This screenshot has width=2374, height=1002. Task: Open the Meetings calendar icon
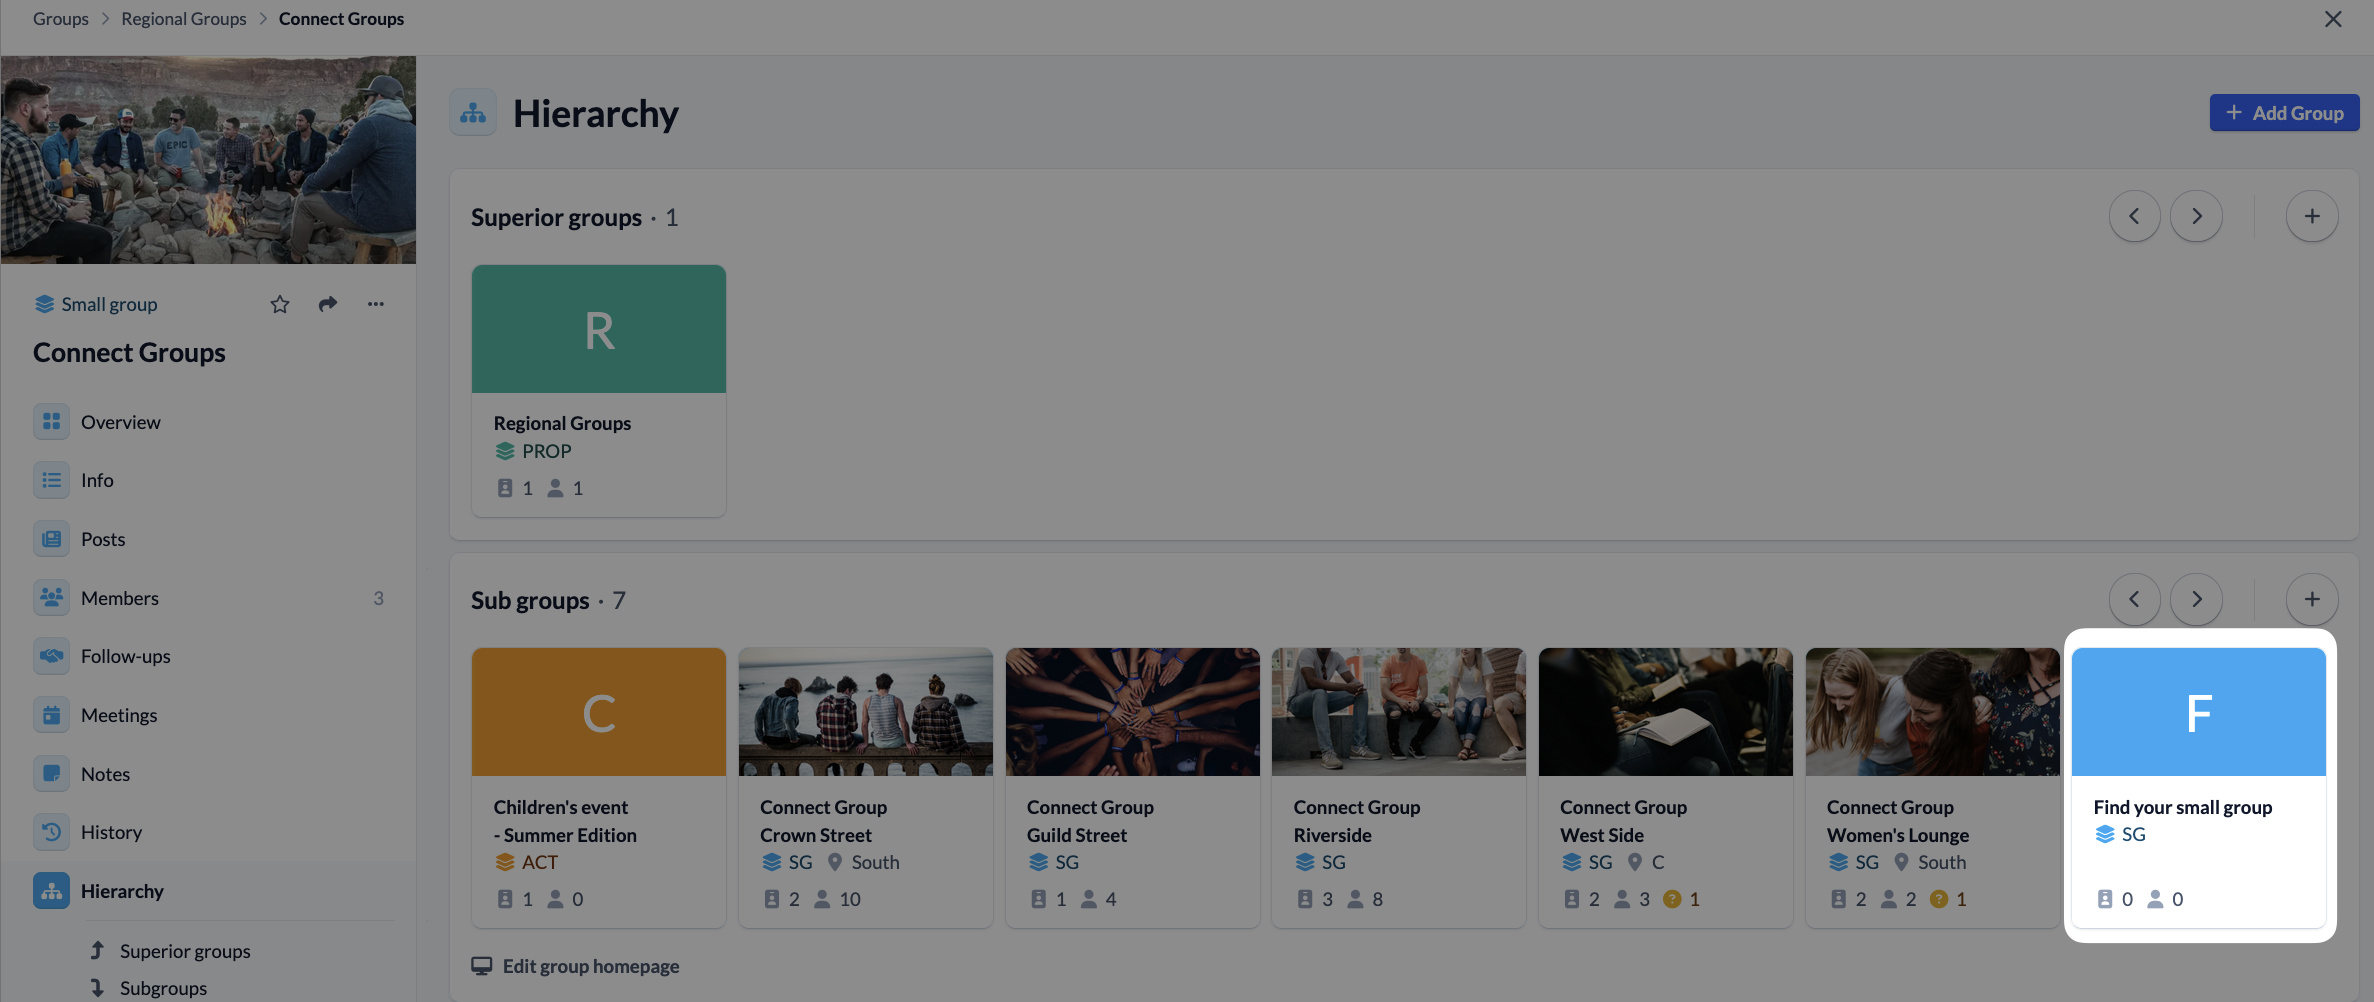(x=51, y=715)
